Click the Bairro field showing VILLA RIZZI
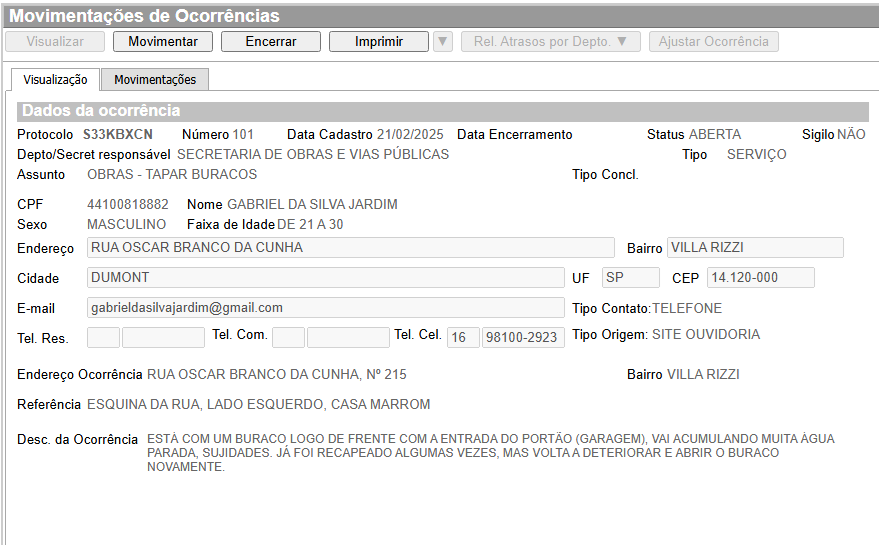Viewport: 879px width, 545px height. tap(755, 248)
